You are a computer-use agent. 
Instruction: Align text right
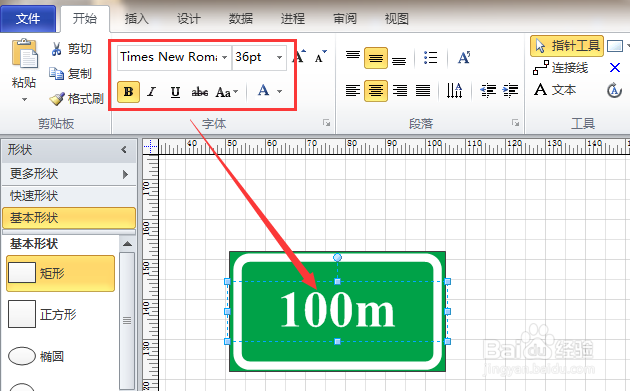click(400, 90)
